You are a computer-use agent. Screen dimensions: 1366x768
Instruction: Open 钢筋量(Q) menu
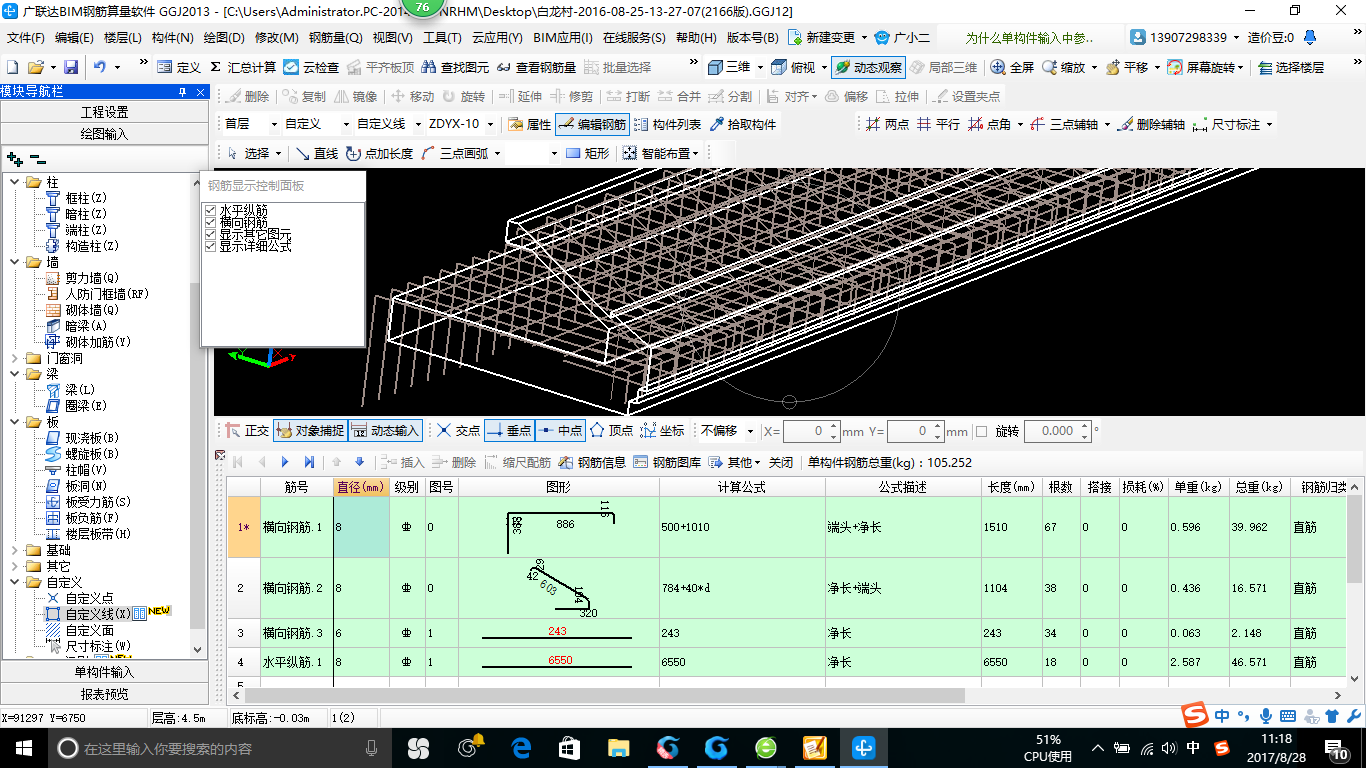(335, 38)
